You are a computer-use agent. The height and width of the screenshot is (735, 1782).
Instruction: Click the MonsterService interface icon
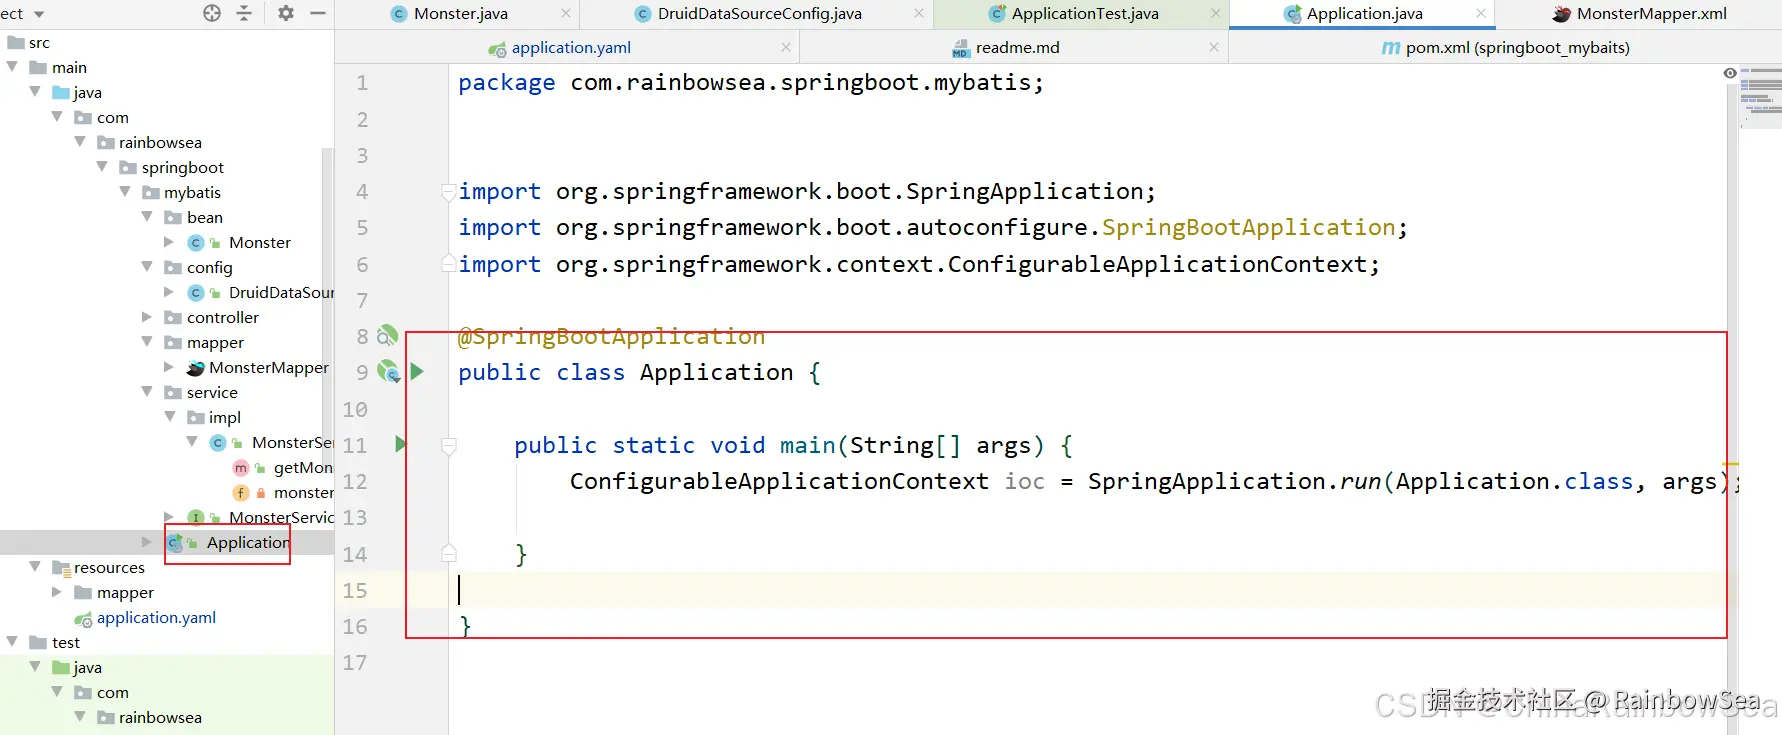196,517
